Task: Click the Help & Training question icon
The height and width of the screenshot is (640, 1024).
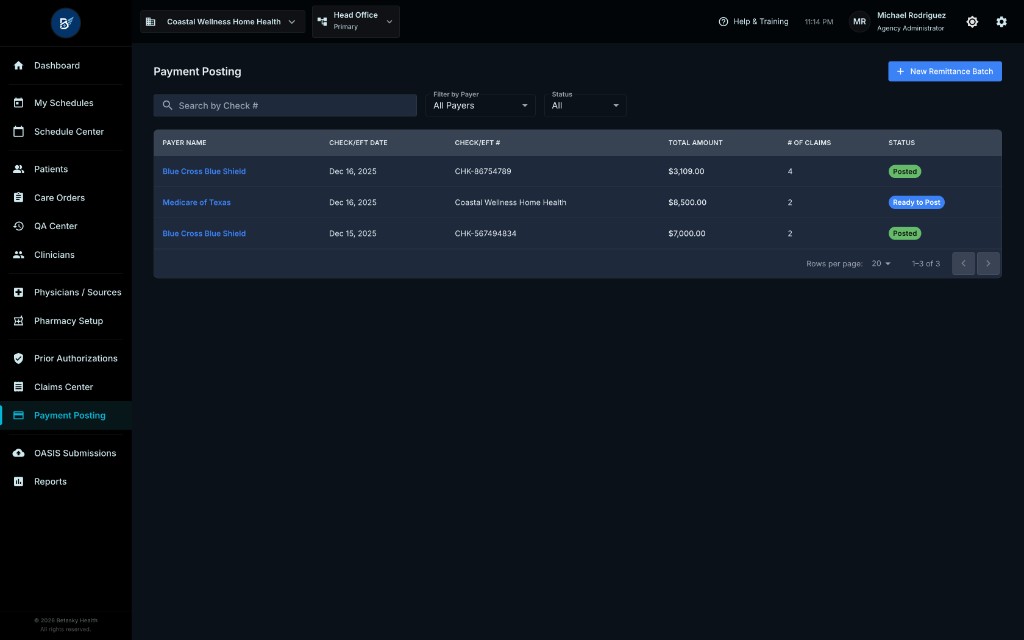Action: (723, 22)
